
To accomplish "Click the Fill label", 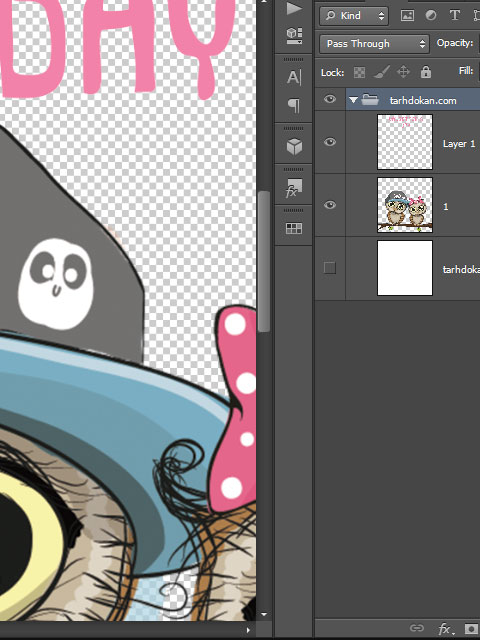I will point(466,71).
